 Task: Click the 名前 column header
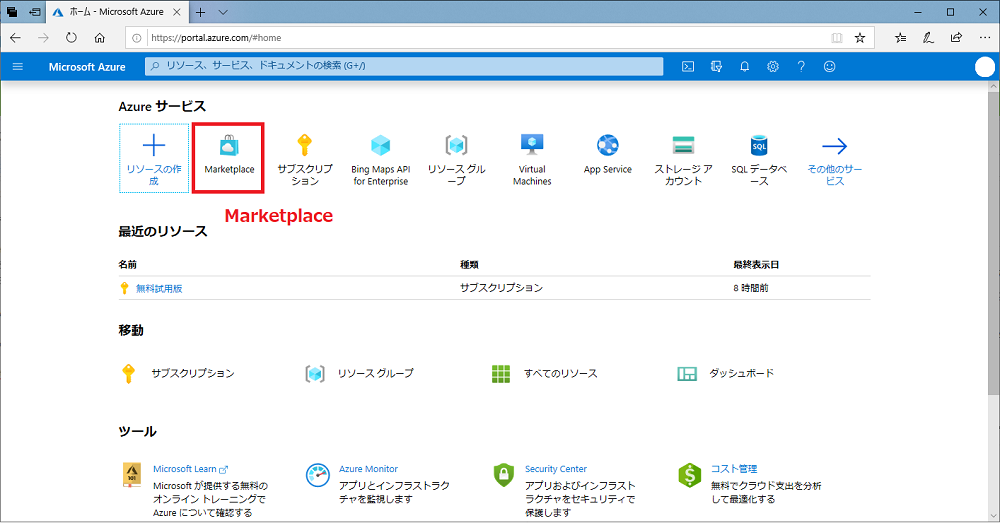click(x=128, y=265)
